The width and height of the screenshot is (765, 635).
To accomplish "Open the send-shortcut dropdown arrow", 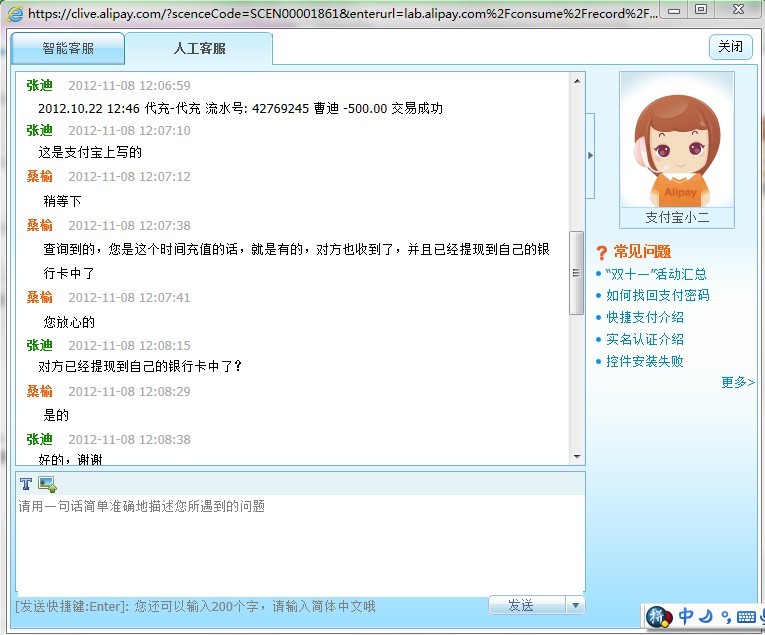I will pos(575,605).
